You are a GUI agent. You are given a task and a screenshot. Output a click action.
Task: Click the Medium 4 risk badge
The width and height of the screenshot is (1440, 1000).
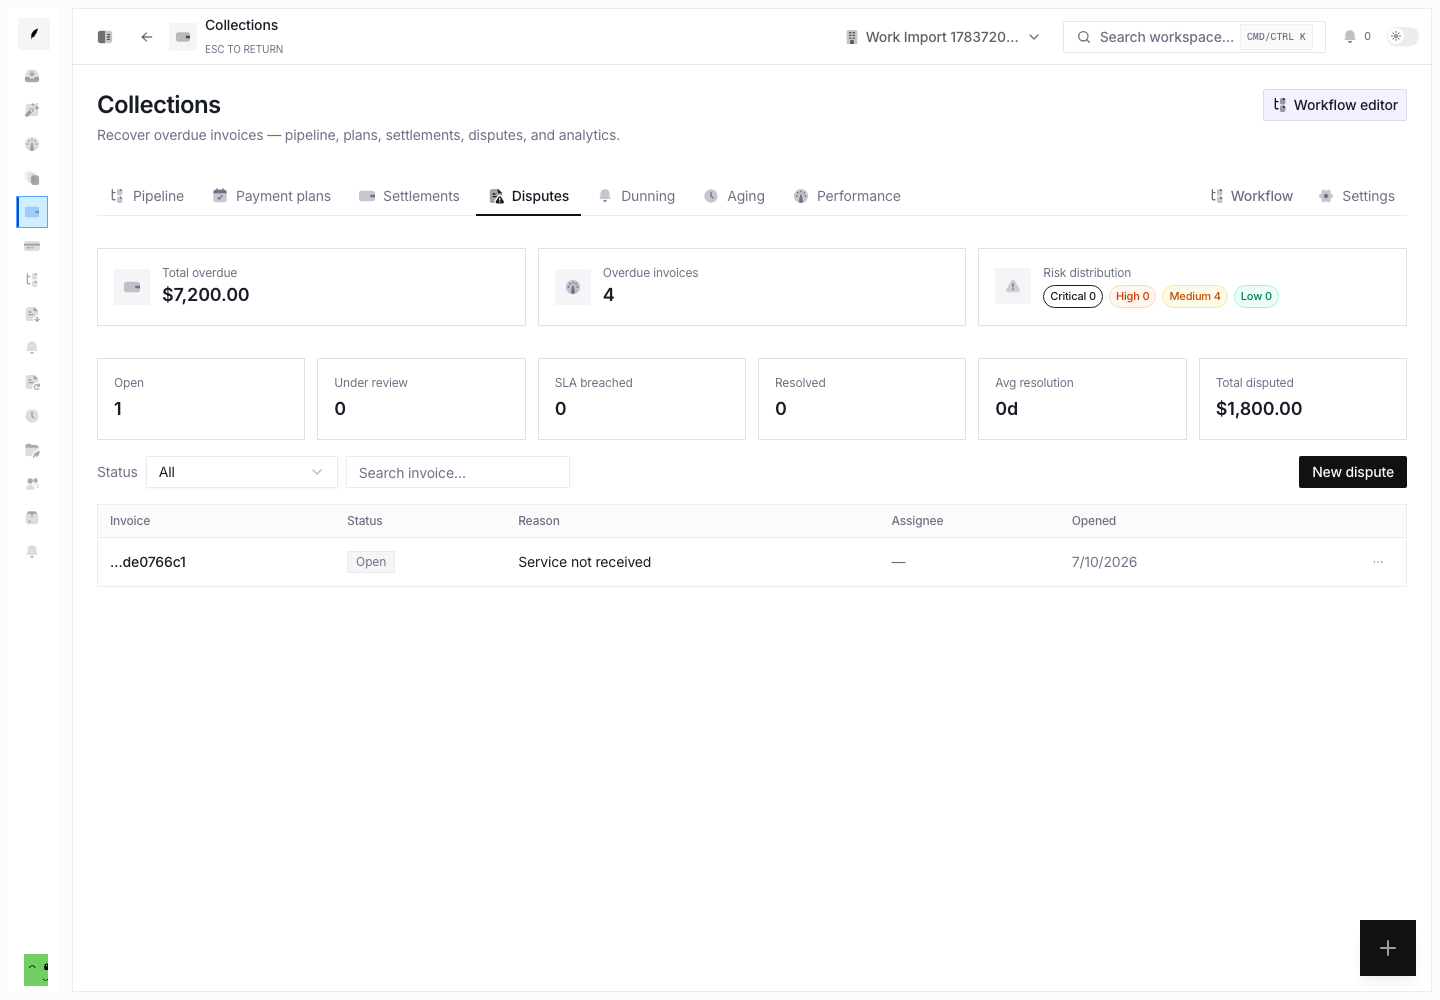coord(1195,296)
